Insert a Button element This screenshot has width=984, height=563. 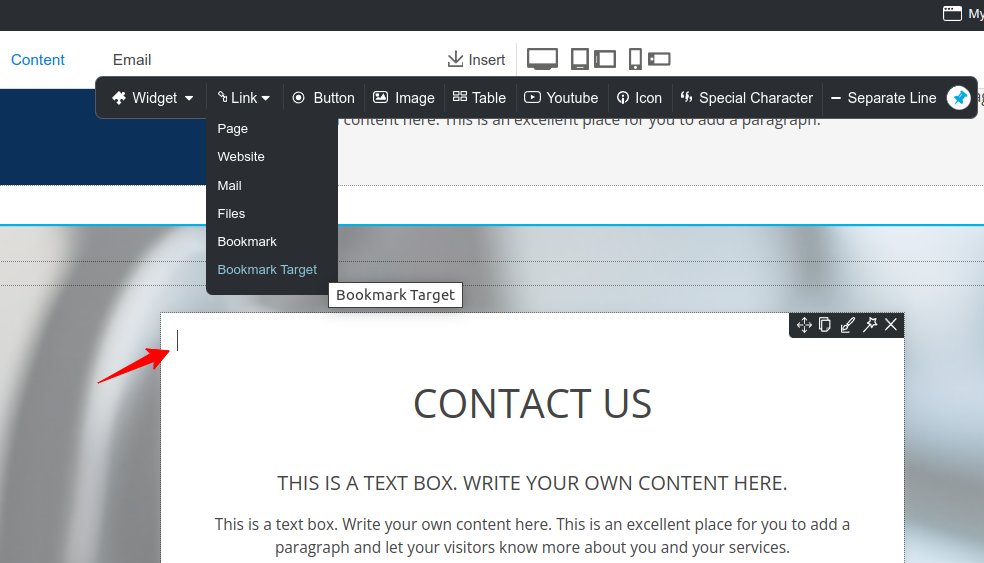coord(324,98)
